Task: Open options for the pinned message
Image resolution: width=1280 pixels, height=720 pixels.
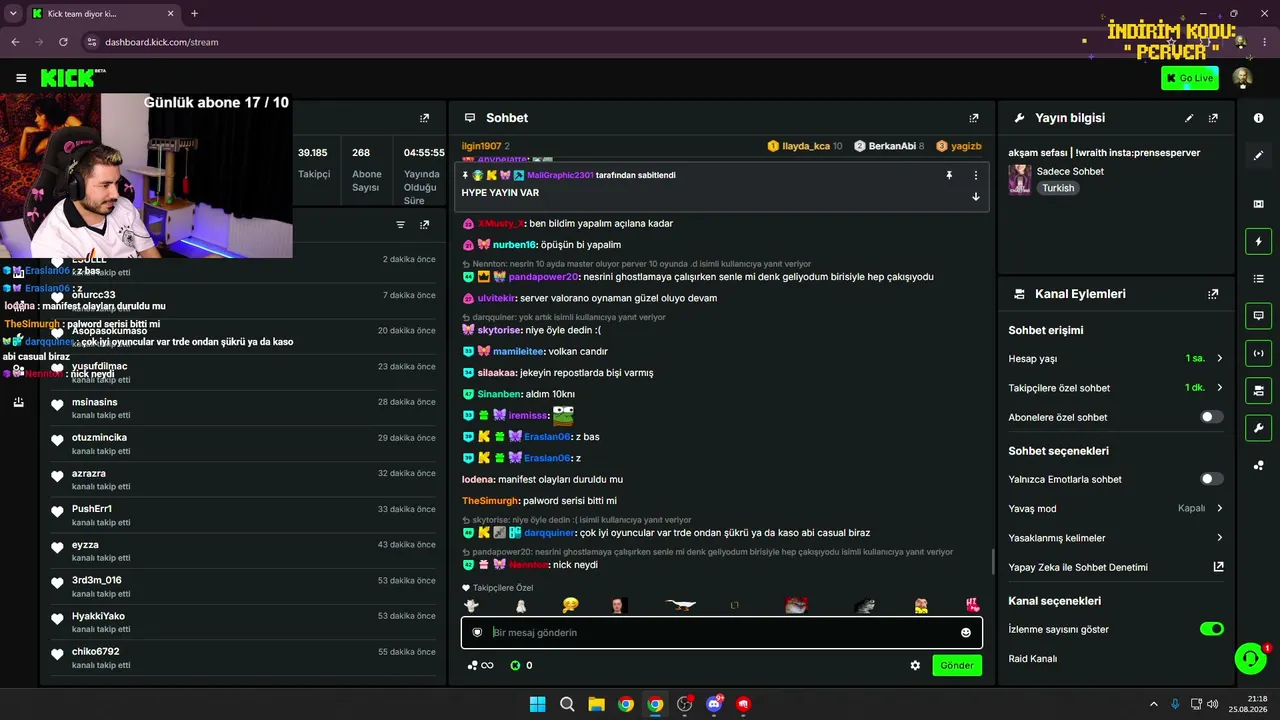Action: click(976, 175)
